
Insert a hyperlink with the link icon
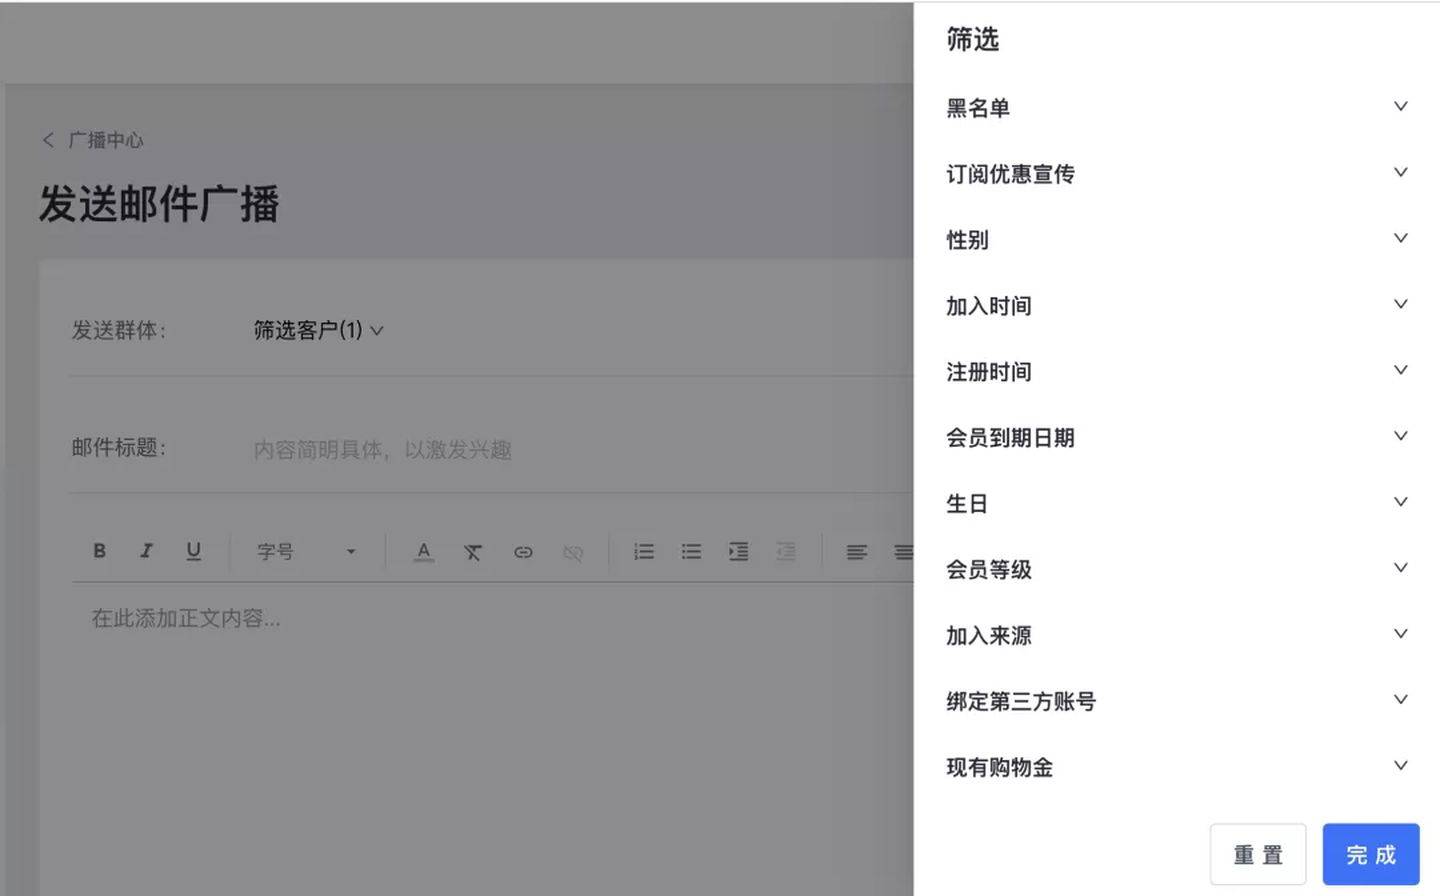click(x=522, y=552)
